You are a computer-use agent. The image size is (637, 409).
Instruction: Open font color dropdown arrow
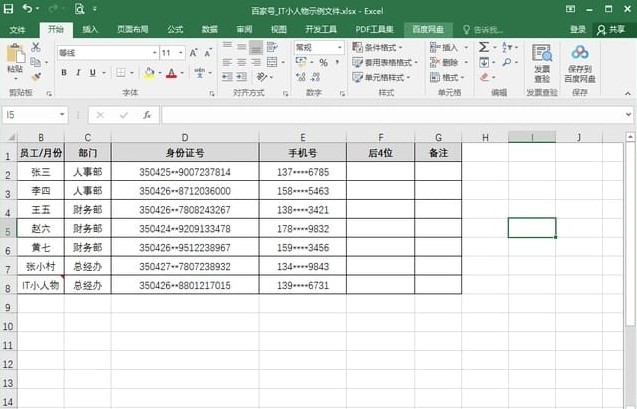(182, 73)
